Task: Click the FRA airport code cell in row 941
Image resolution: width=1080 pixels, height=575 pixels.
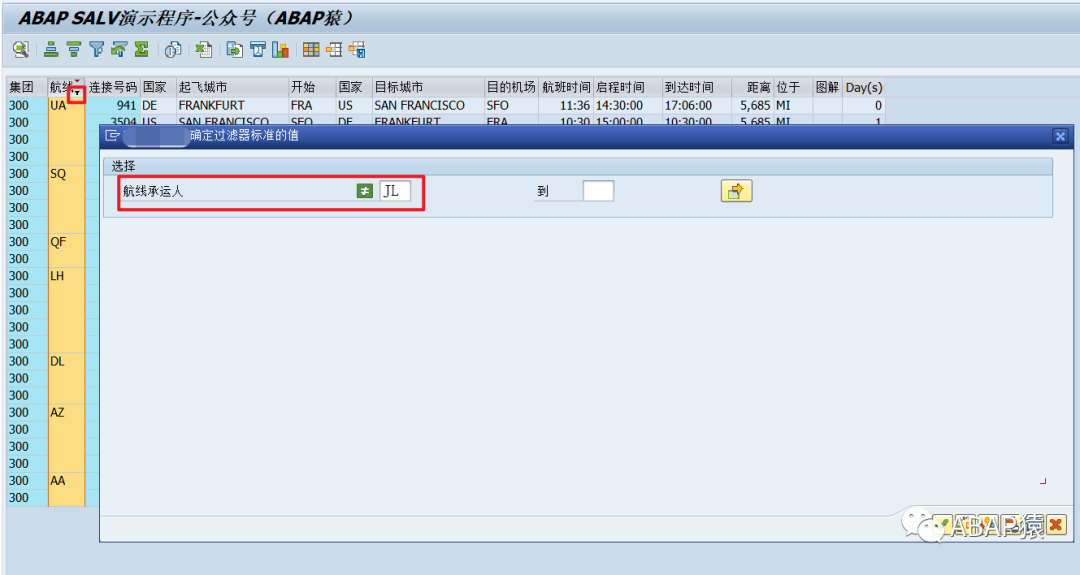Action: (313, 105)
